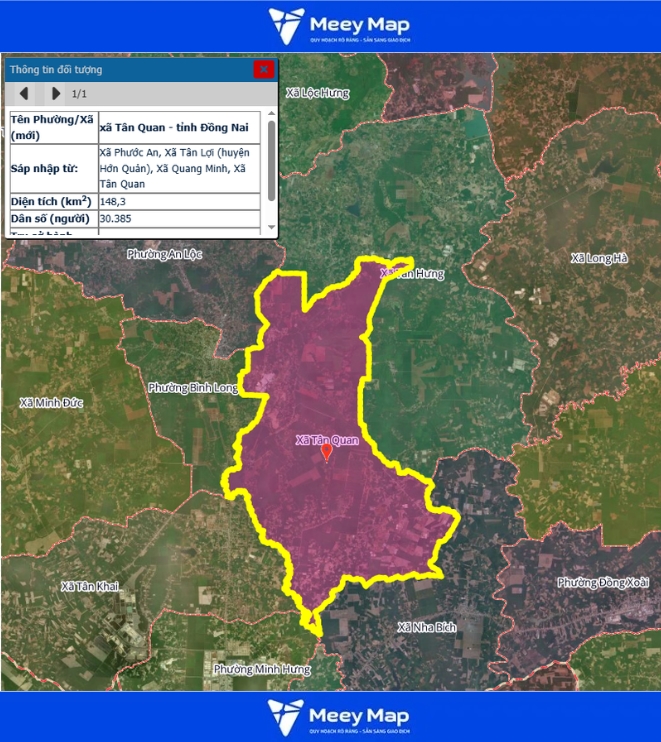
Task: Select Xã Tân Khai on the map
Action: click(88, 586)
